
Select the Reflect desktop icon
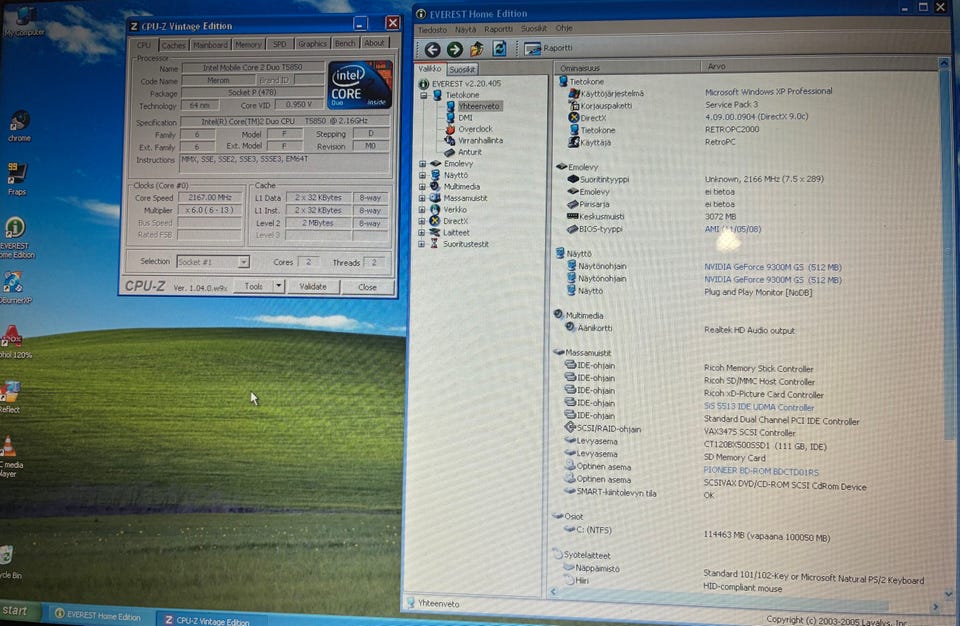click(x=11, y=396)
